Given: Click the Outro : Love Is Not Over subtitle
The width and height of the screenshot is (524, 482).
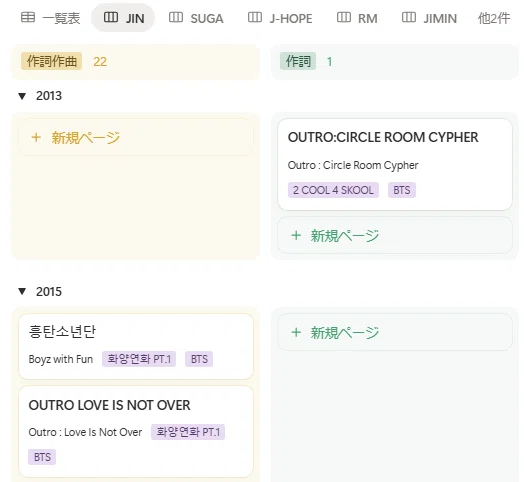Looking at the screenshot, I should [85, 432].
